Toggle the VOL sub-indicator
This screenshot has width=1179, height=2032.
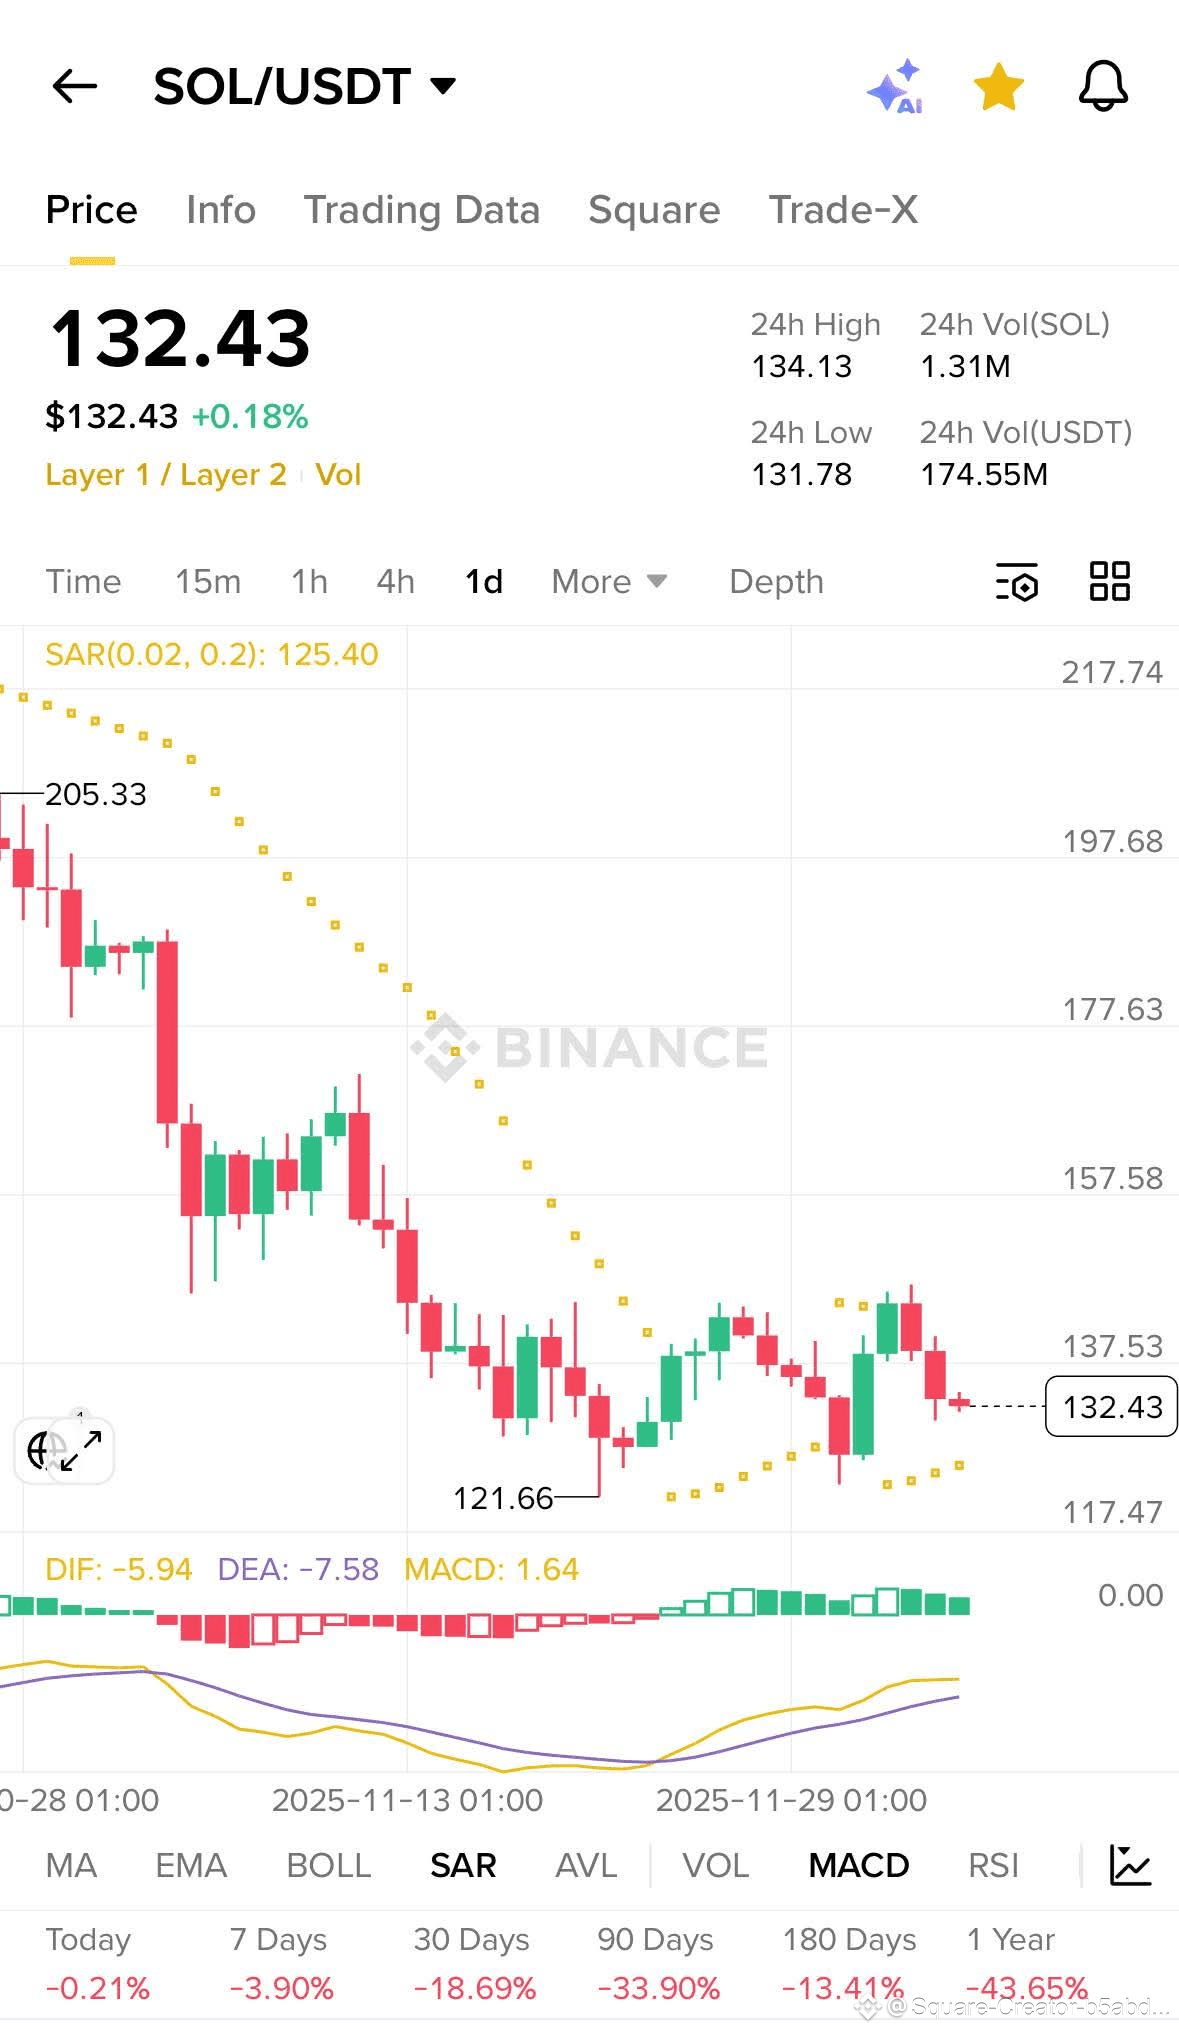tap(716, 1866)
